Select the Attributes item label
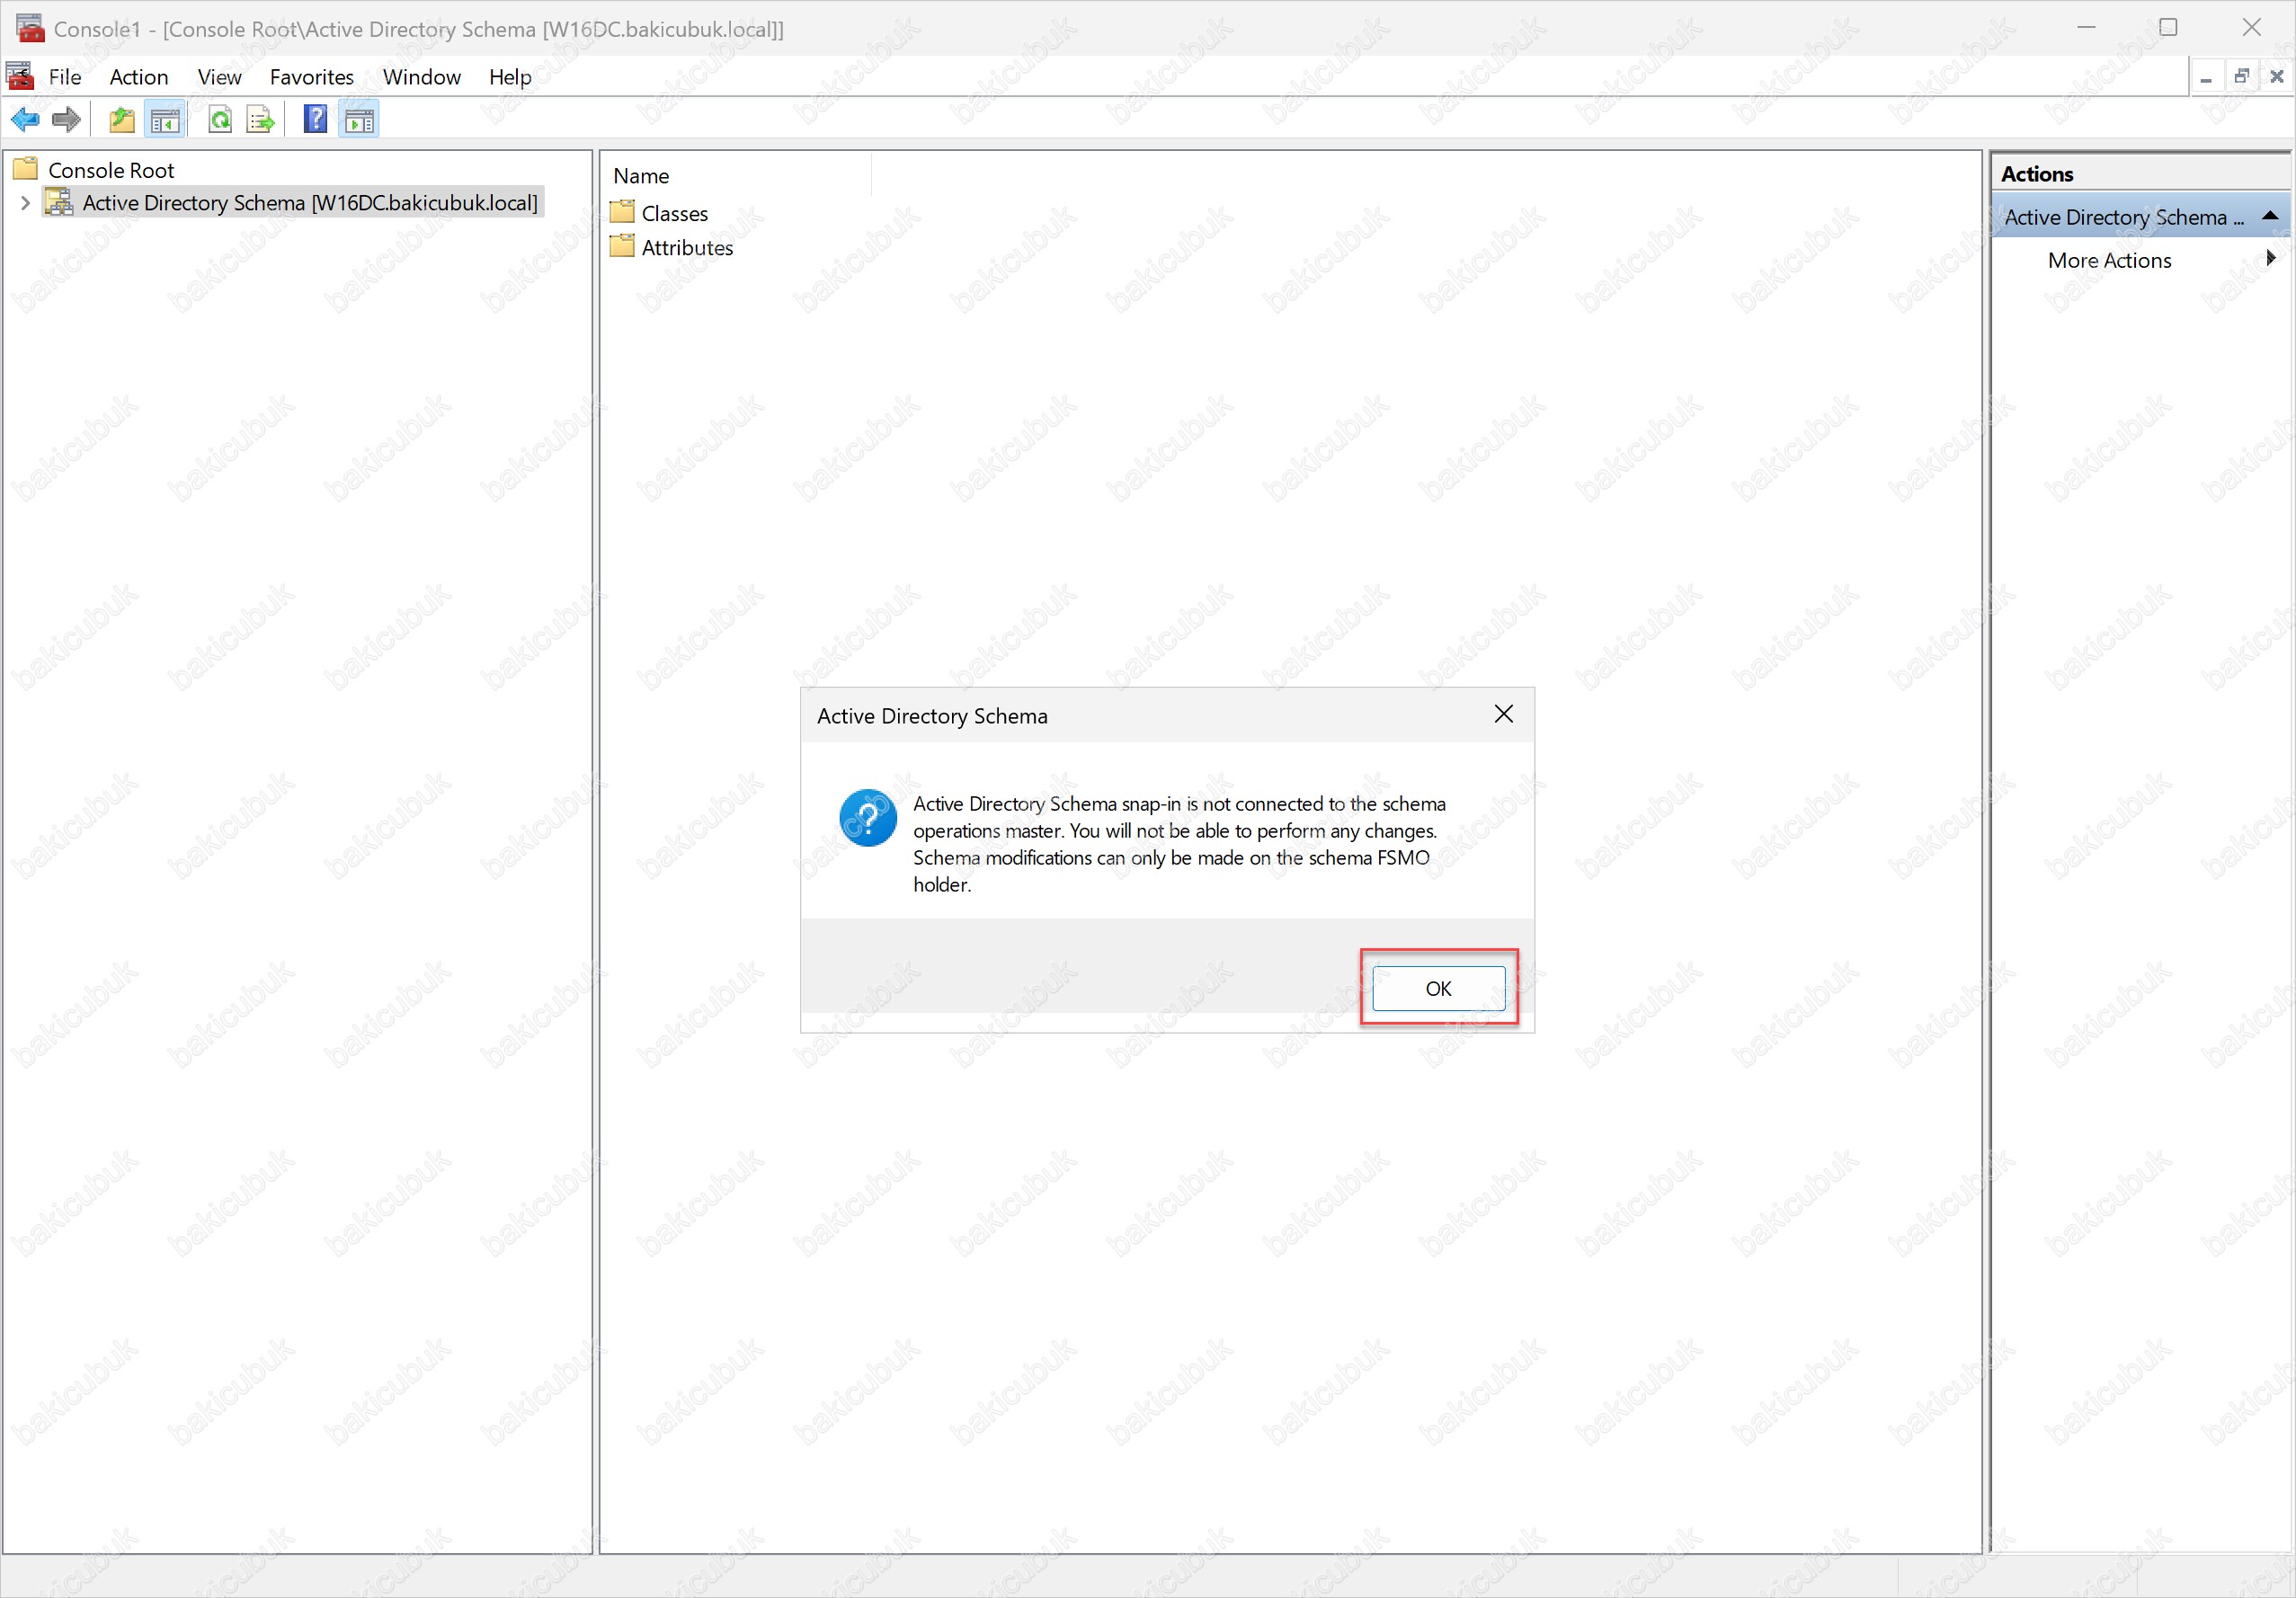This screenshot has height=1598, width=2296. tap(687, 247)
